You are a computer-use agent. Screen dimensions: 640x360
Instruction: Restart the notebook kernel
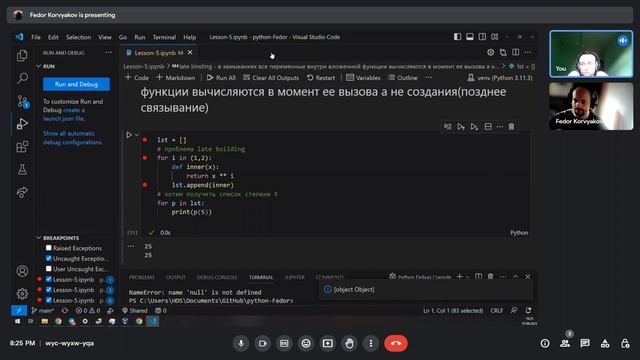point(321,78)
